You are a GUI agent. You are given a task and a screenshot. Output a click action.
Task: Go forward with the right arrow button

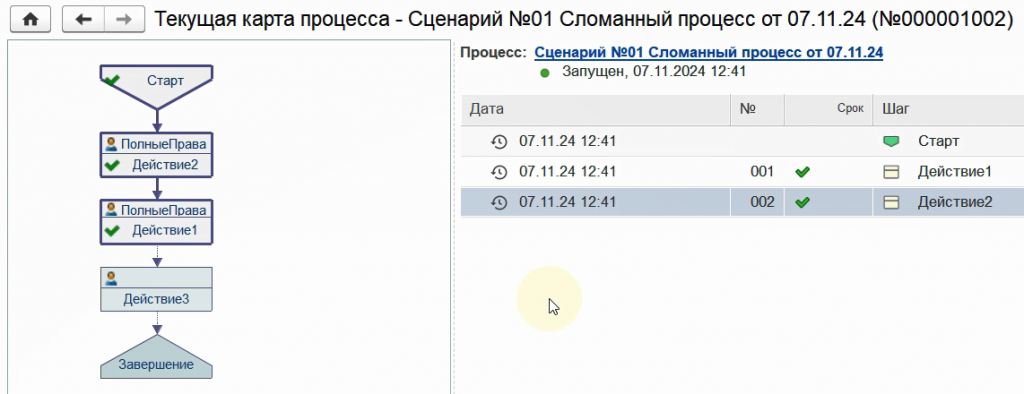(x=125, y=20)
